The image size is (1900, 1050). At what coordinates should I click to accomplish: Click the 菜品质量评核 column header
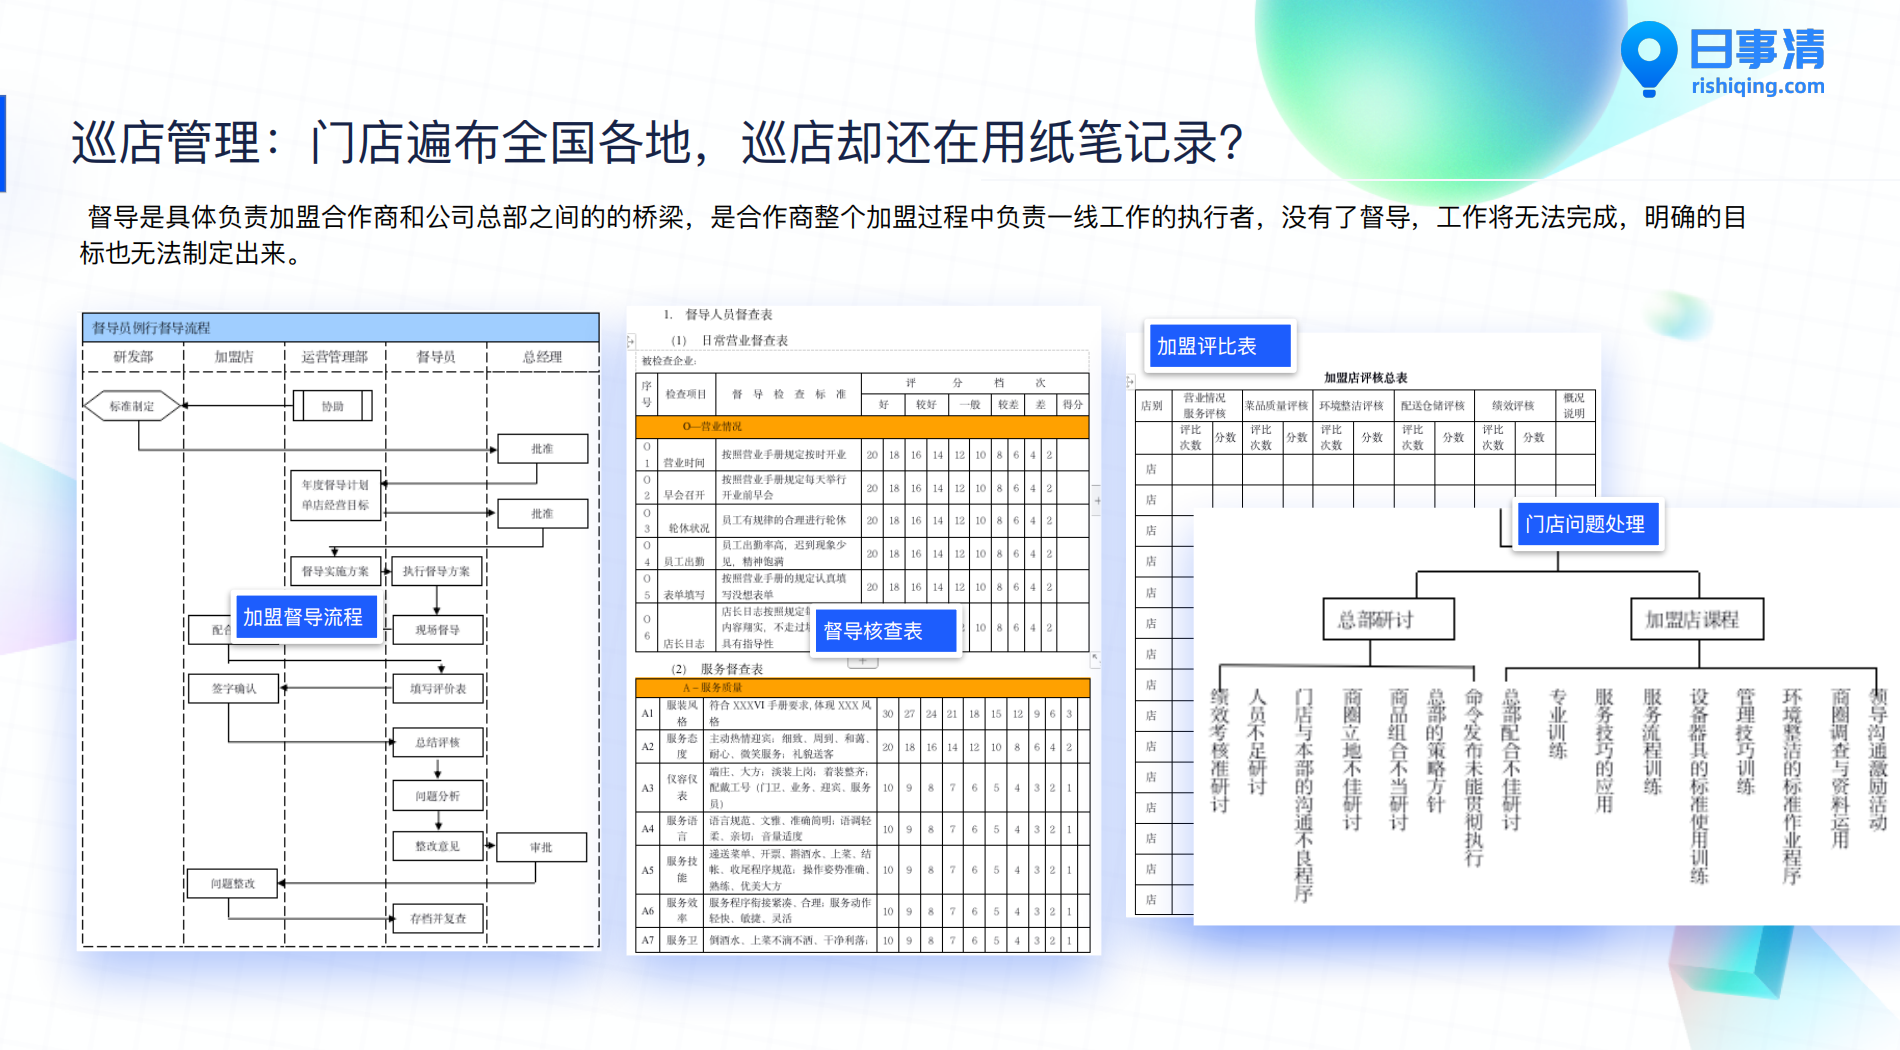click(1276, 406)
